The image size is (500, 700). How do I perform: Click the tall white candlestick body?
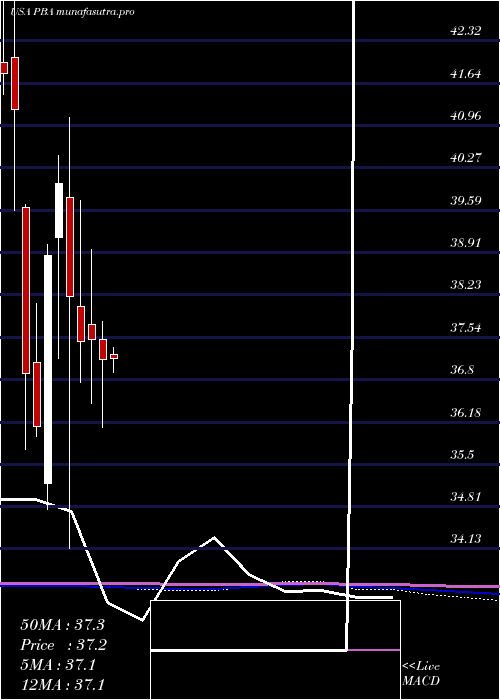click(48, 369)
